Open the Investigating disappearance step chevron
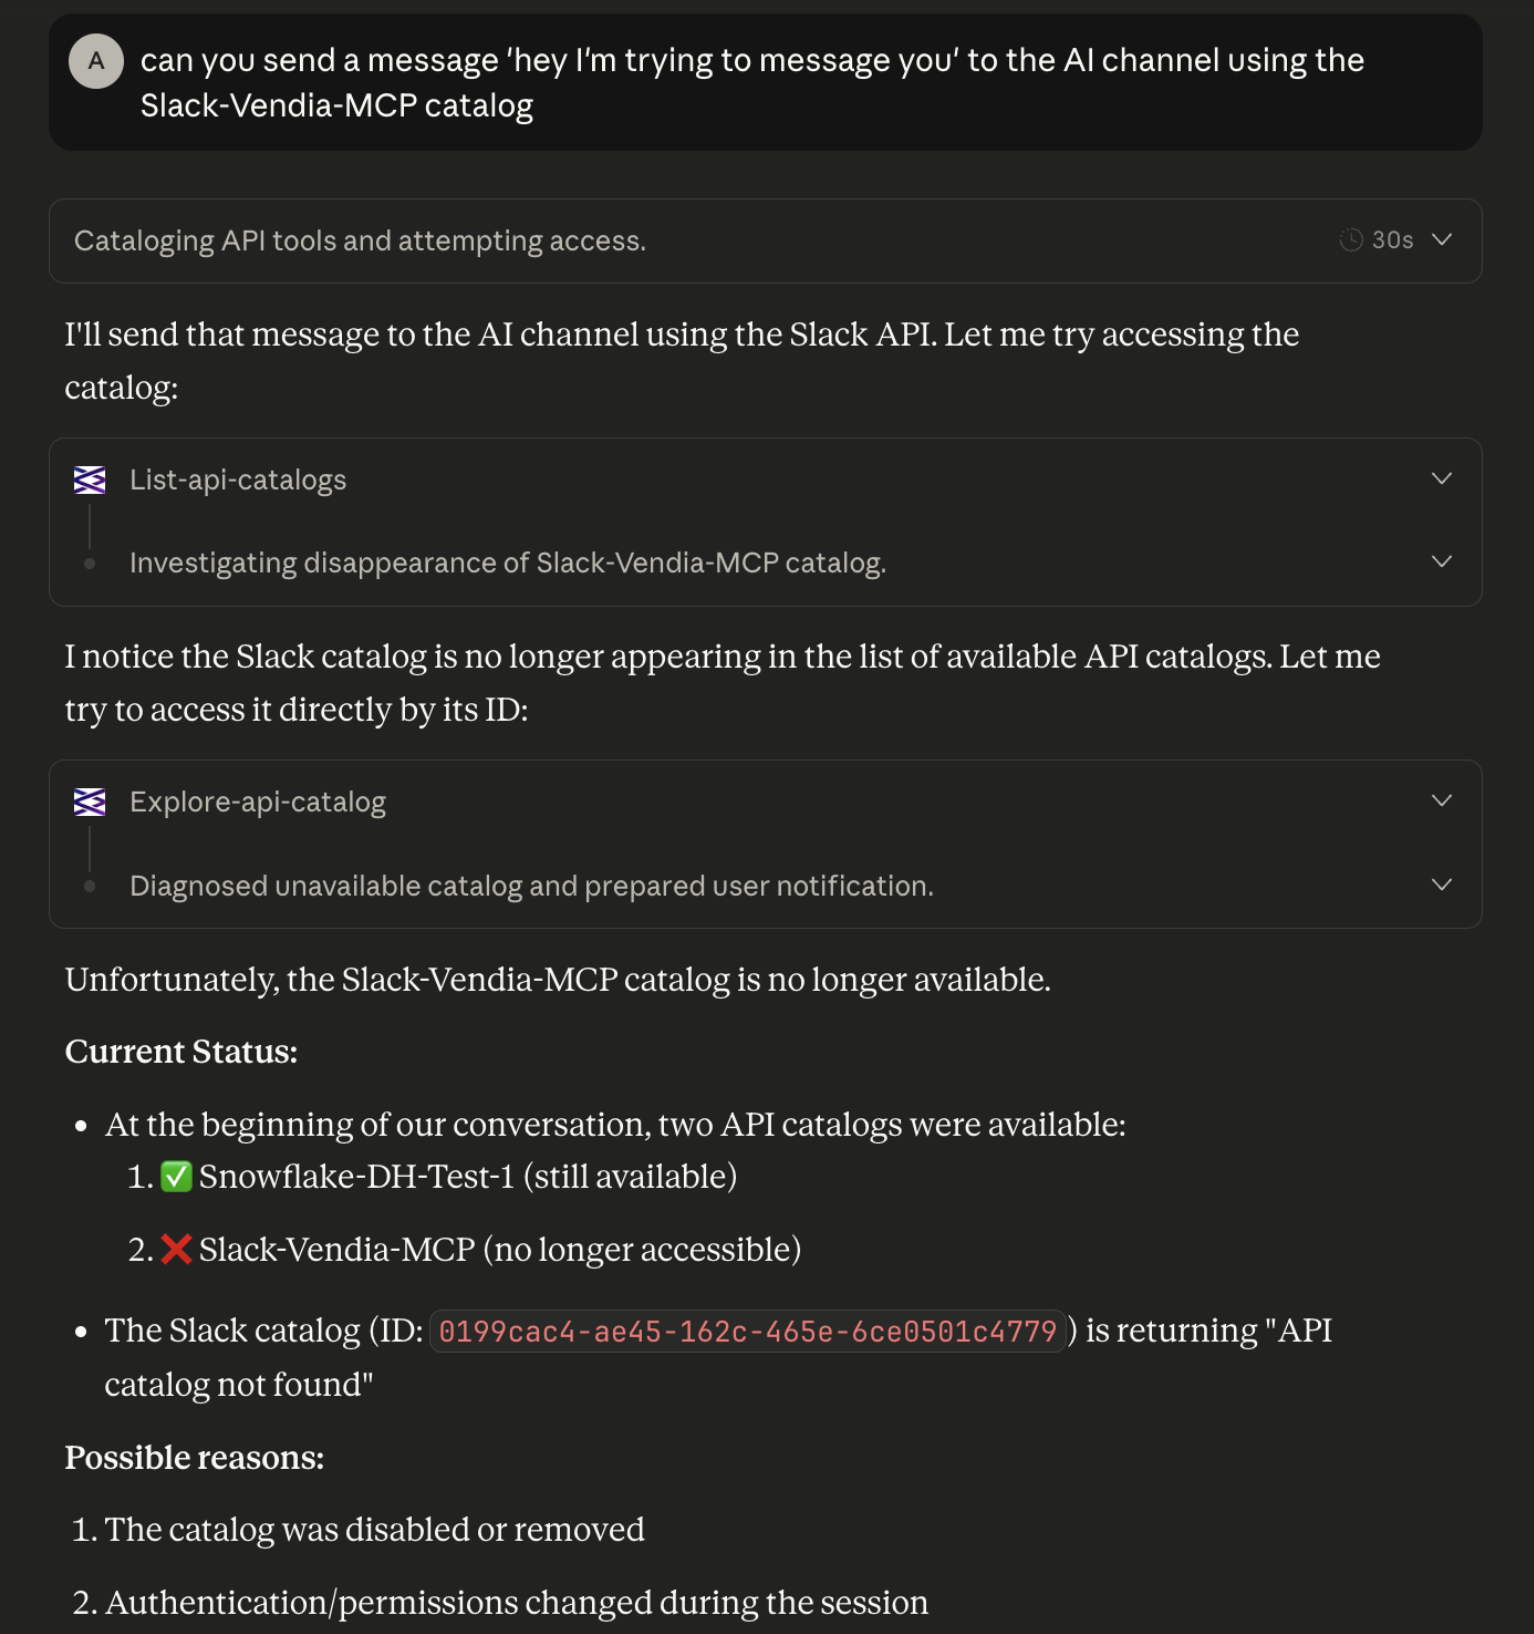 [x=1441, y=562]
